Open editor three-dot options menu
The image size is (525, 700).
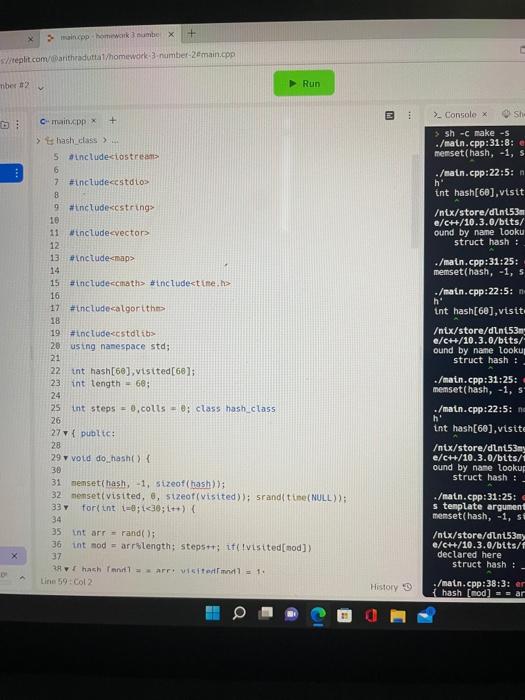point(409,116)
